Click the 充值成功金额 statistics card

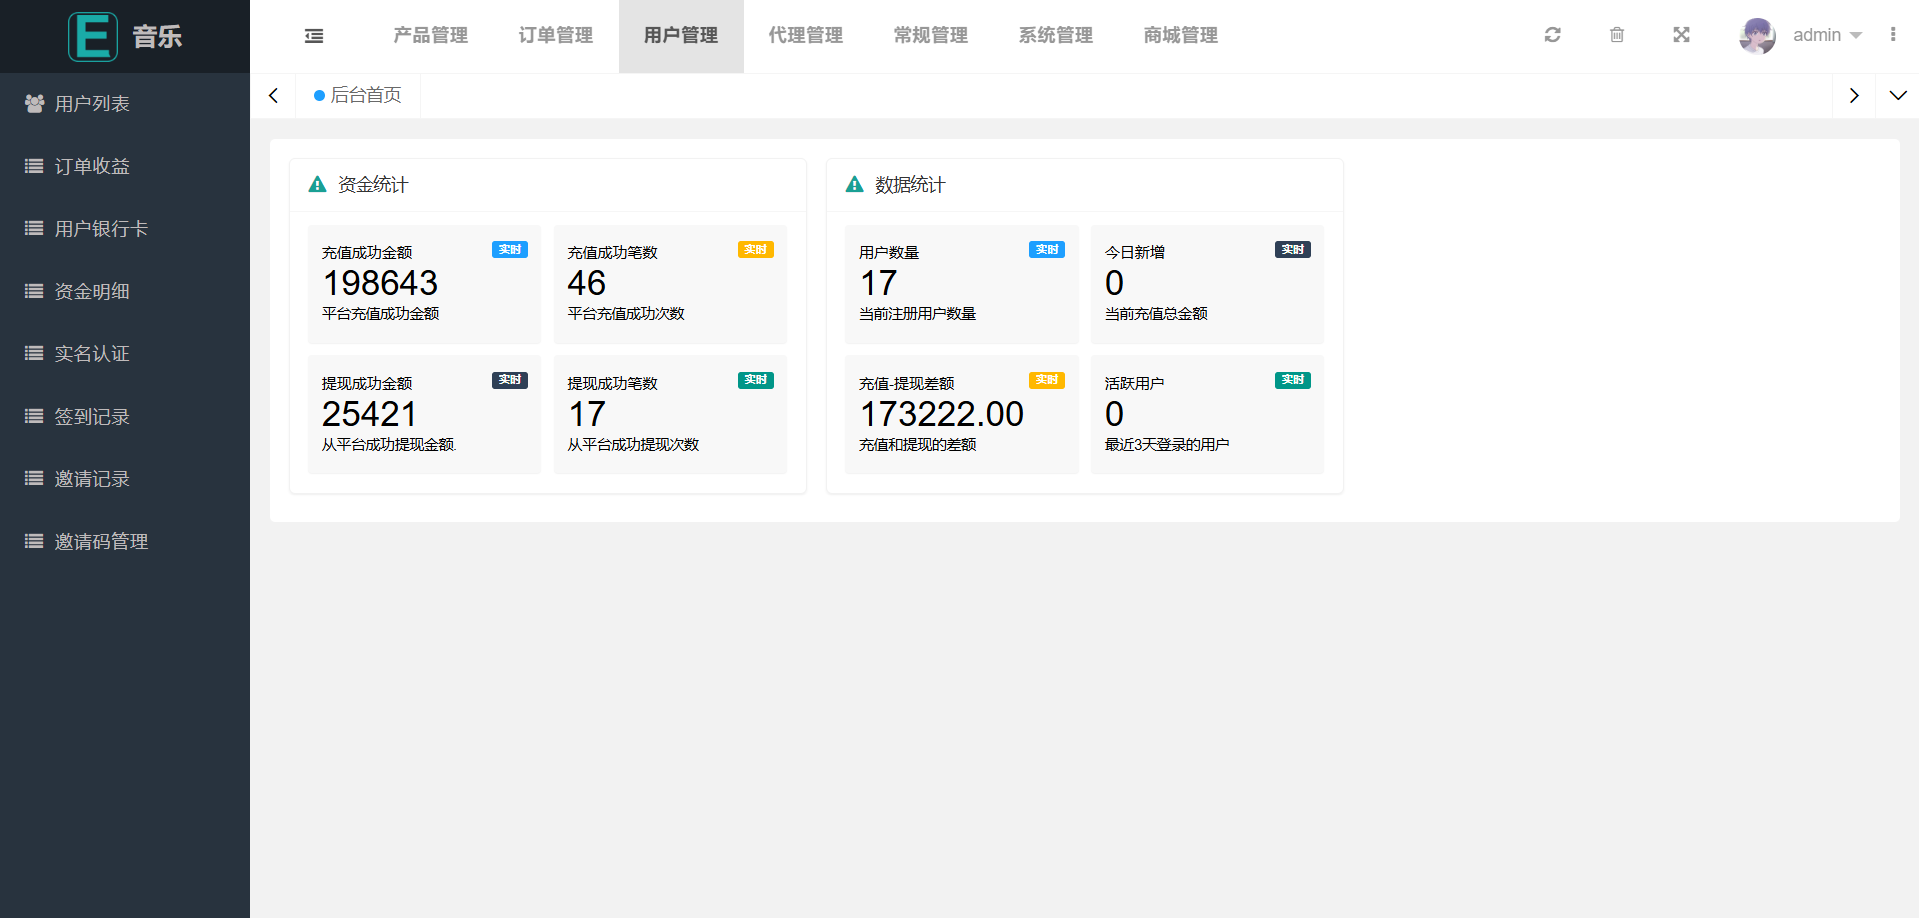pyautogui.click(x=424, y=284)
